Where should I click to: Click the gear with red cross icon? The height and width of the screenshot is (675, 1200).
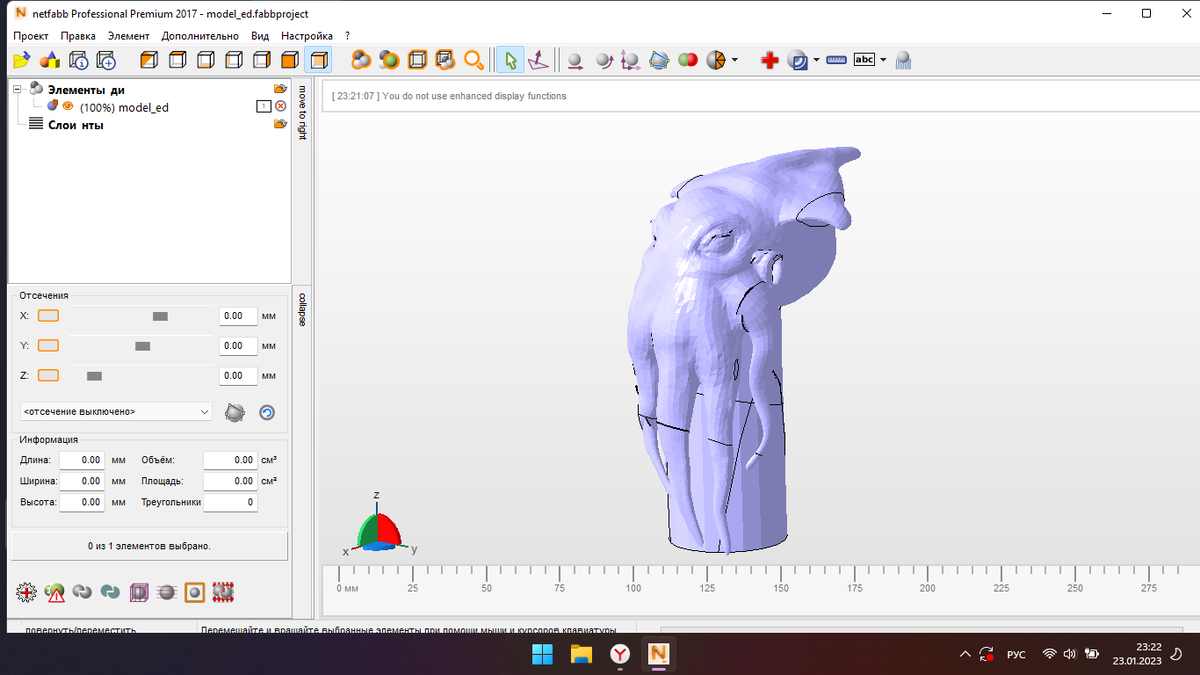click(x=27, y=592)
